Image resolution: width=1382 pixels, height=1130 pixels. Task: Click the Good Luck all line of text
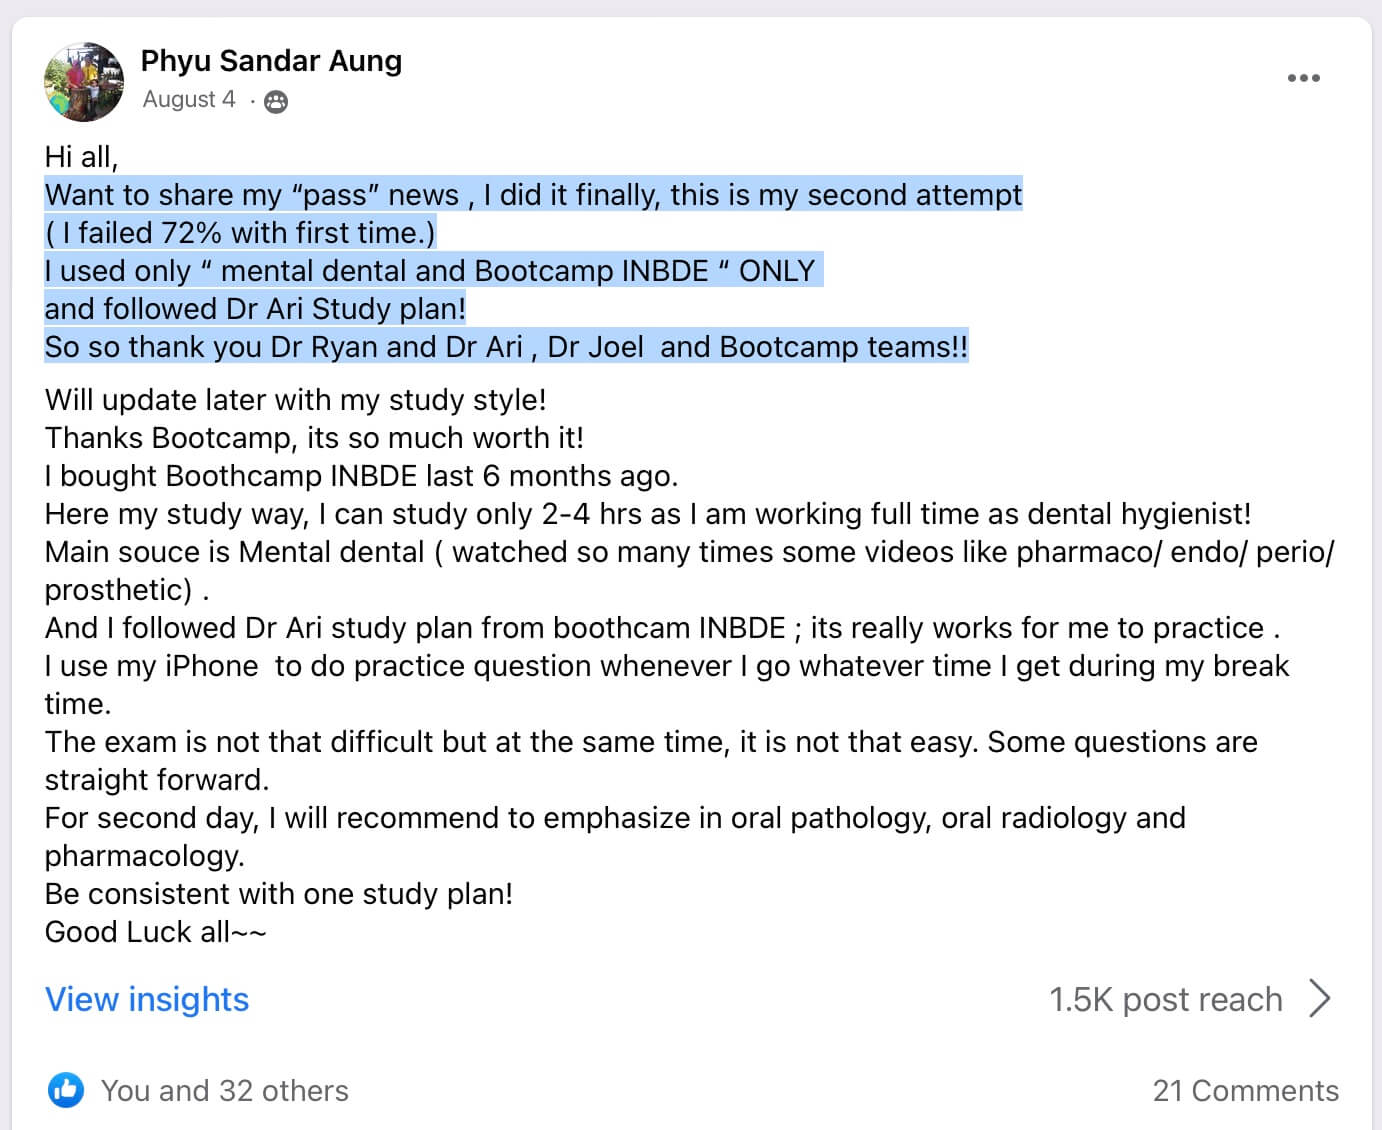click(x=155, y=932)
